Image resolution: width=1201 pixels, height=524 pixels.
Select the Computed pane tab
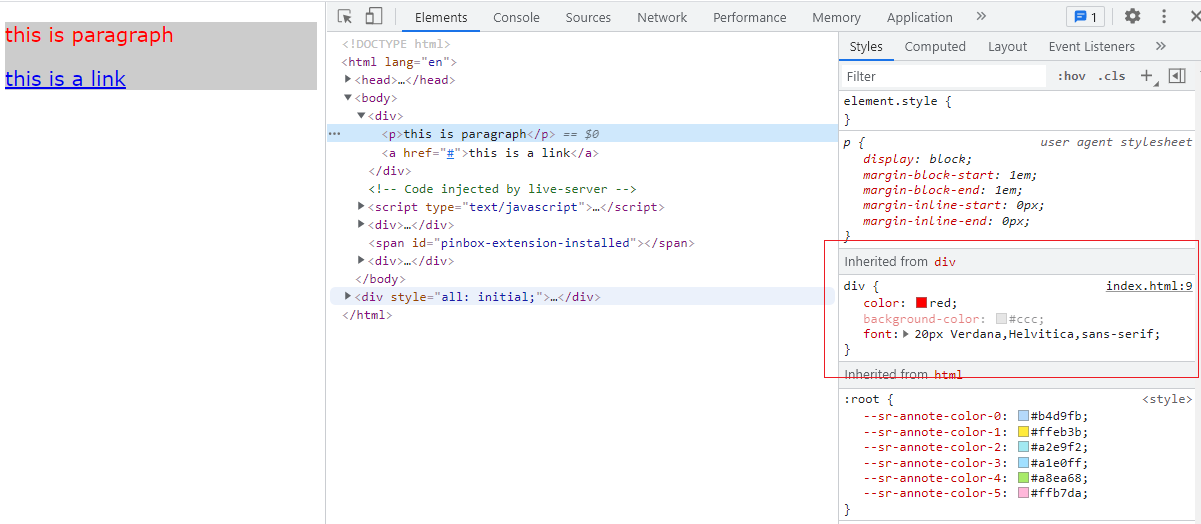[935, 46]
